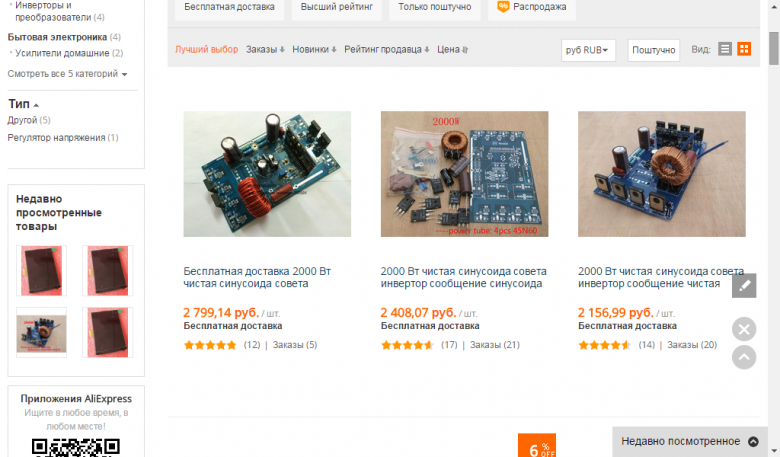
Task: Expand the Недавно посмотренное panel chevron
Action: click(x=753, y=442)
